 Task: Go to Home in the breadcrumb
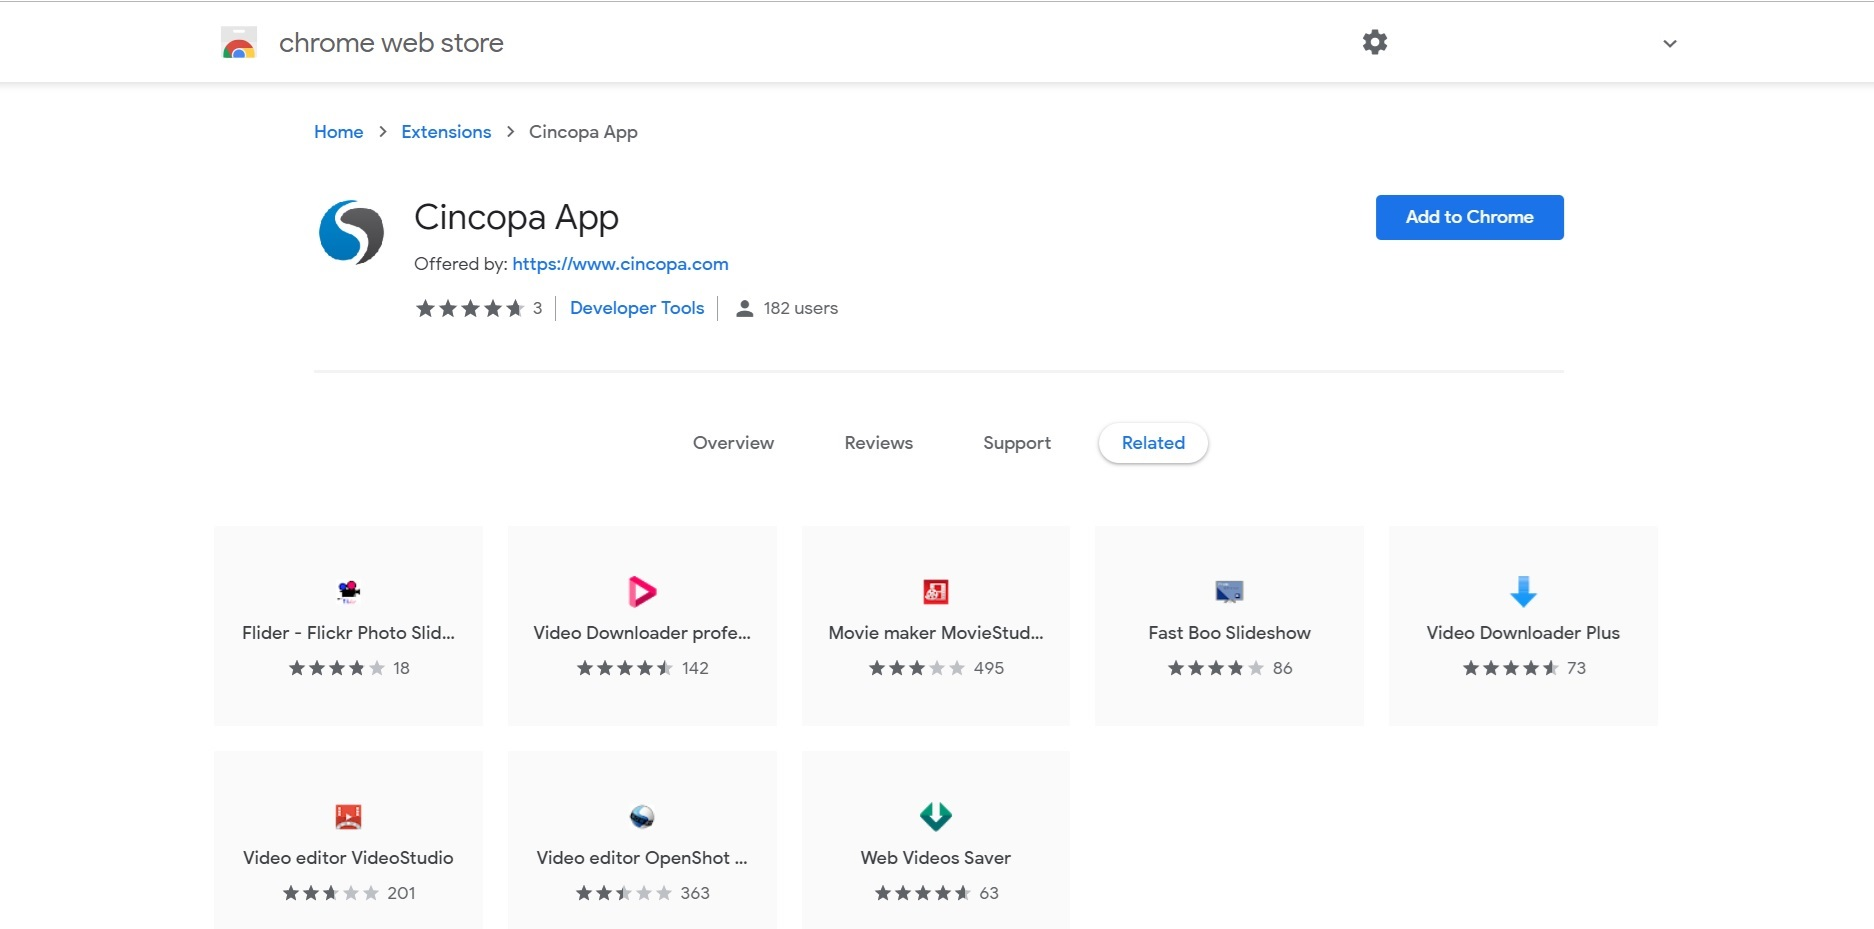[338, 132]
